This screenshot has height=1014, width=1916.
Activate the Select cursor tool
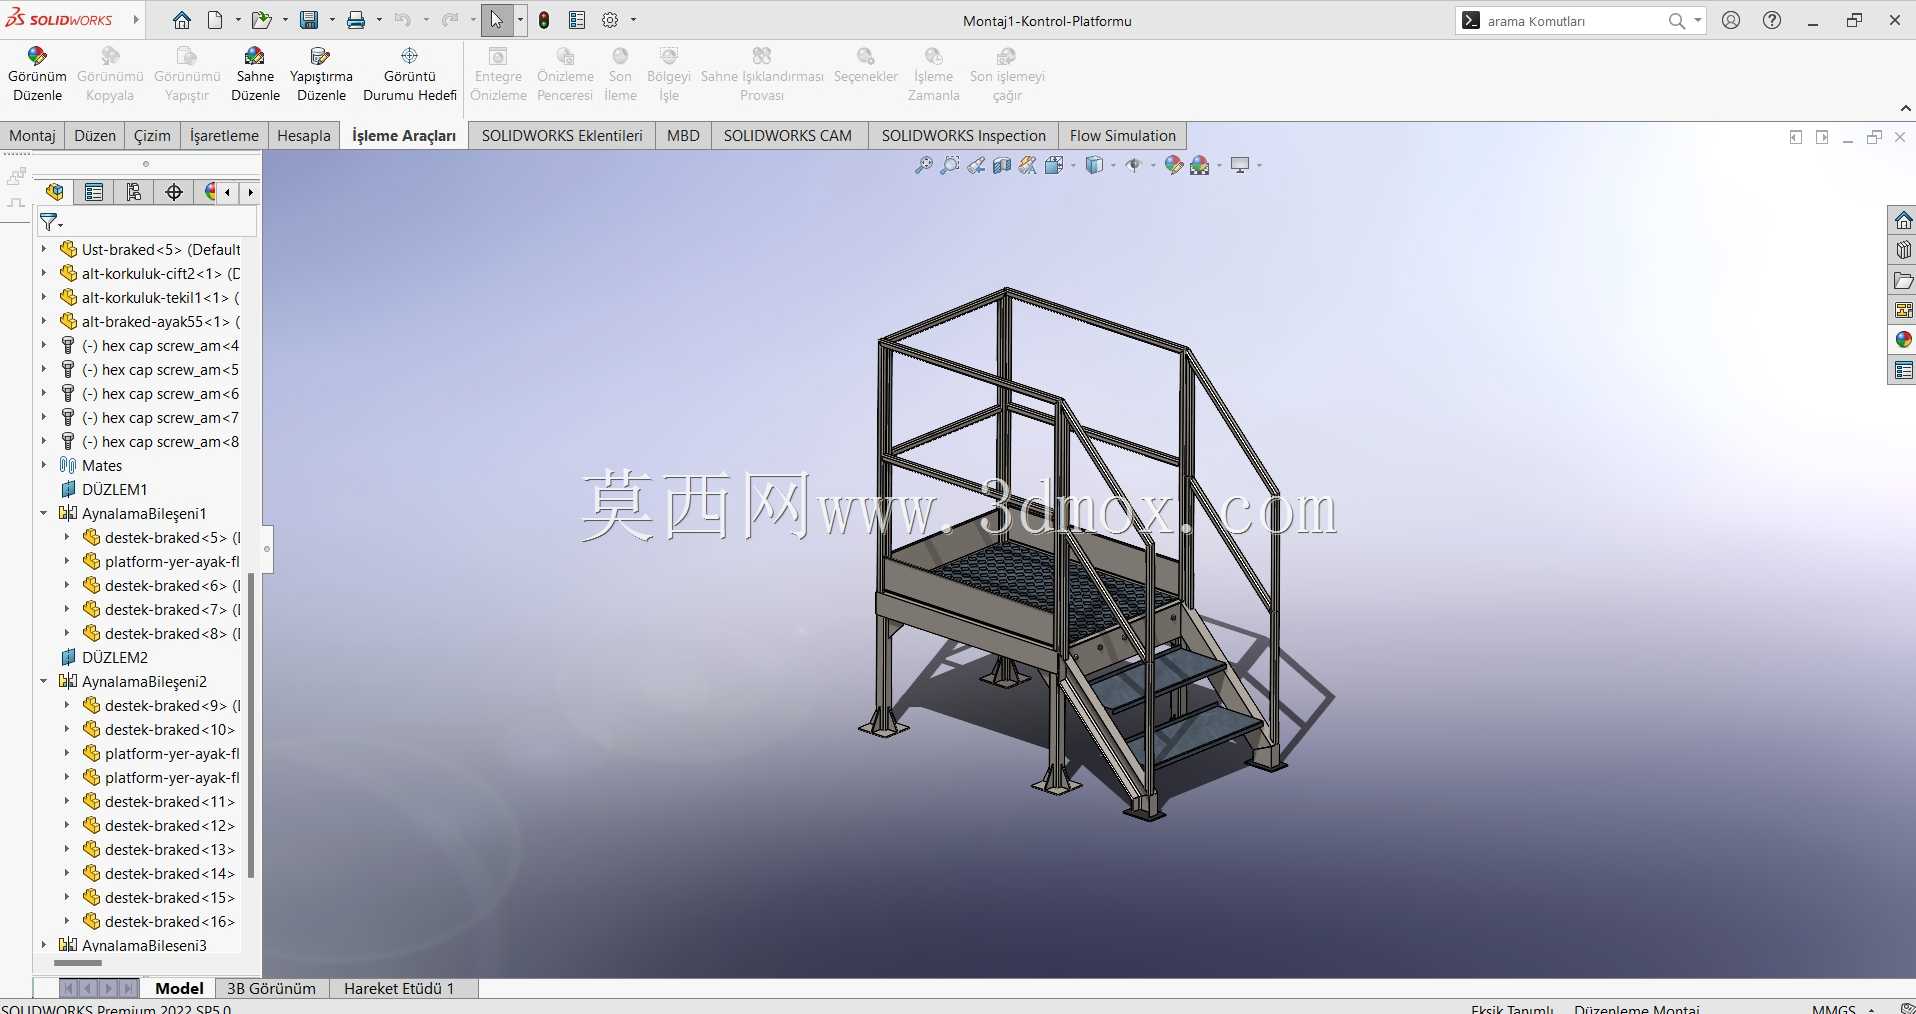(x=497, y=20)
